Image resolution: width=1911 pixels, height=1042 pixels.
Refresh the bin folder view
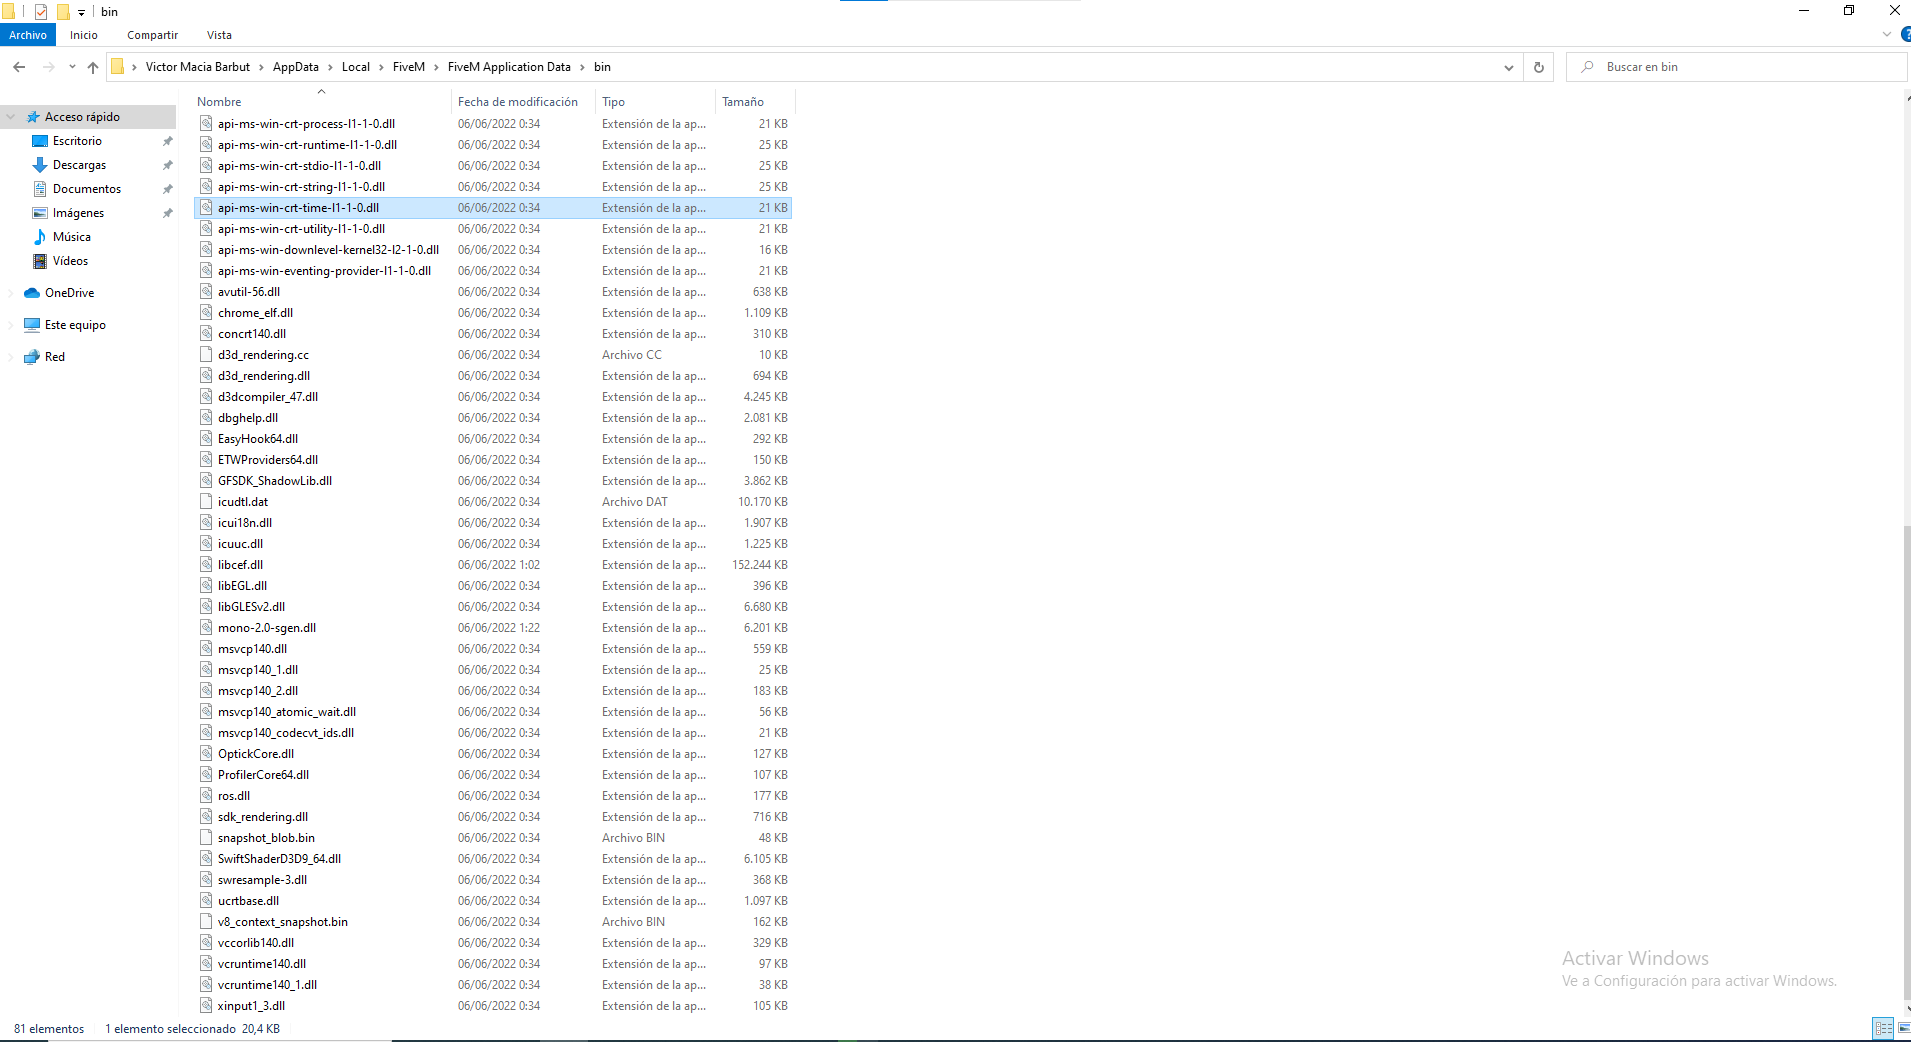[x=1538, y=67]
